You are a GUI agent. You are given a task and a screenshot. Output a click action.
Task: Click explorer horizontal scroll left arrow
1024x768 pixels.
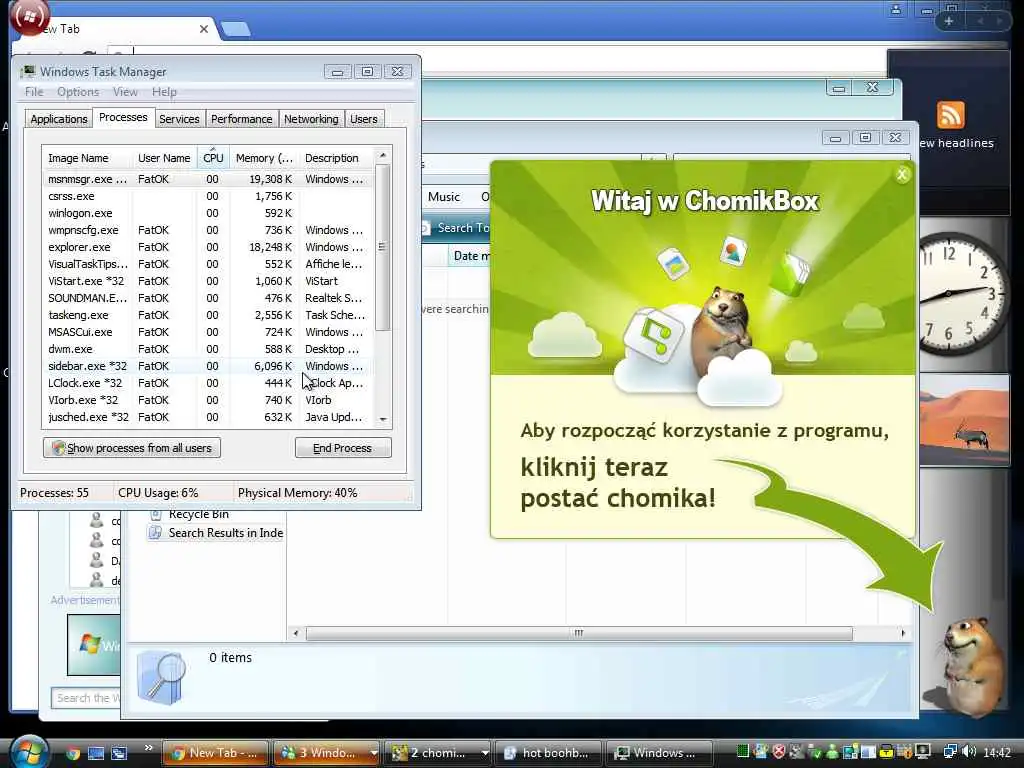tap(296, 633)
